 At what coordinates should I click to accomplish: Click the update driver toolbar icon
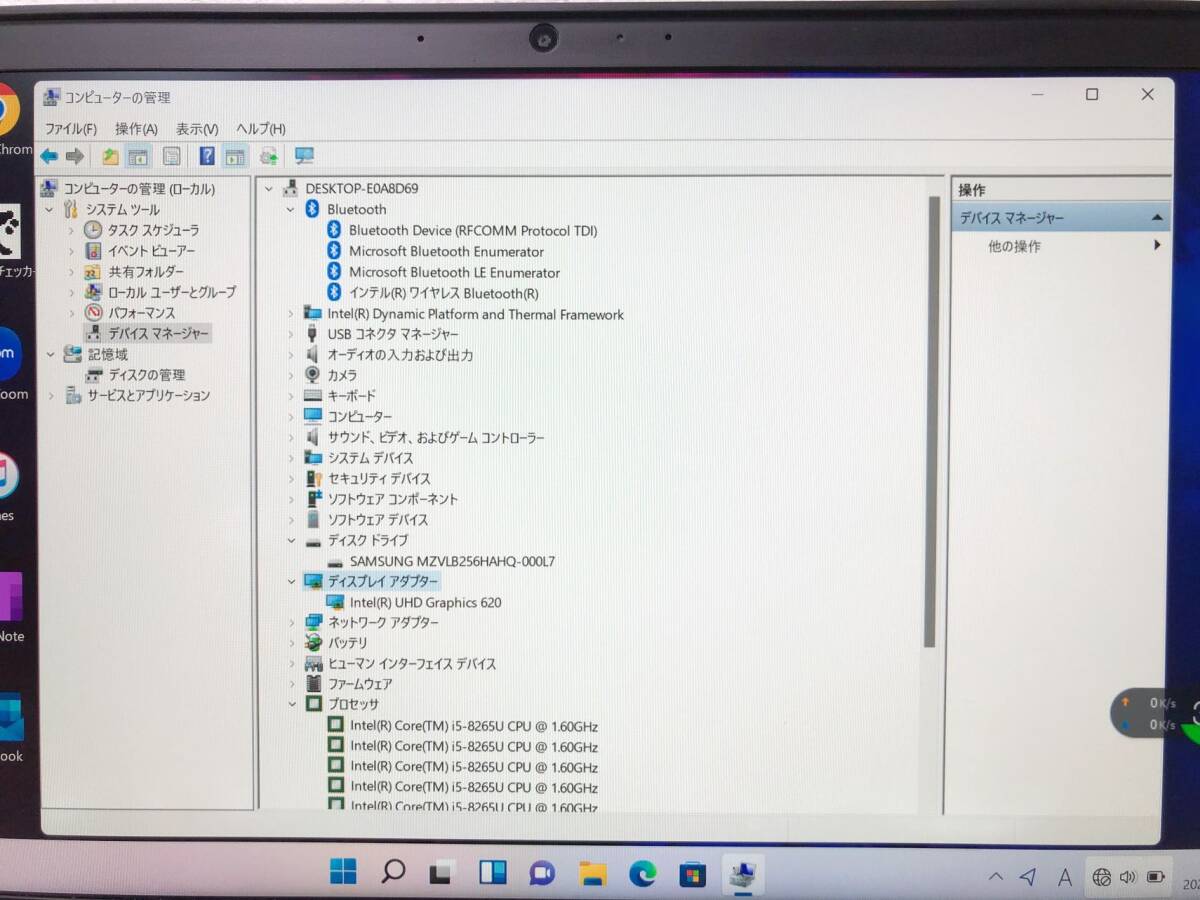point(269,156)
